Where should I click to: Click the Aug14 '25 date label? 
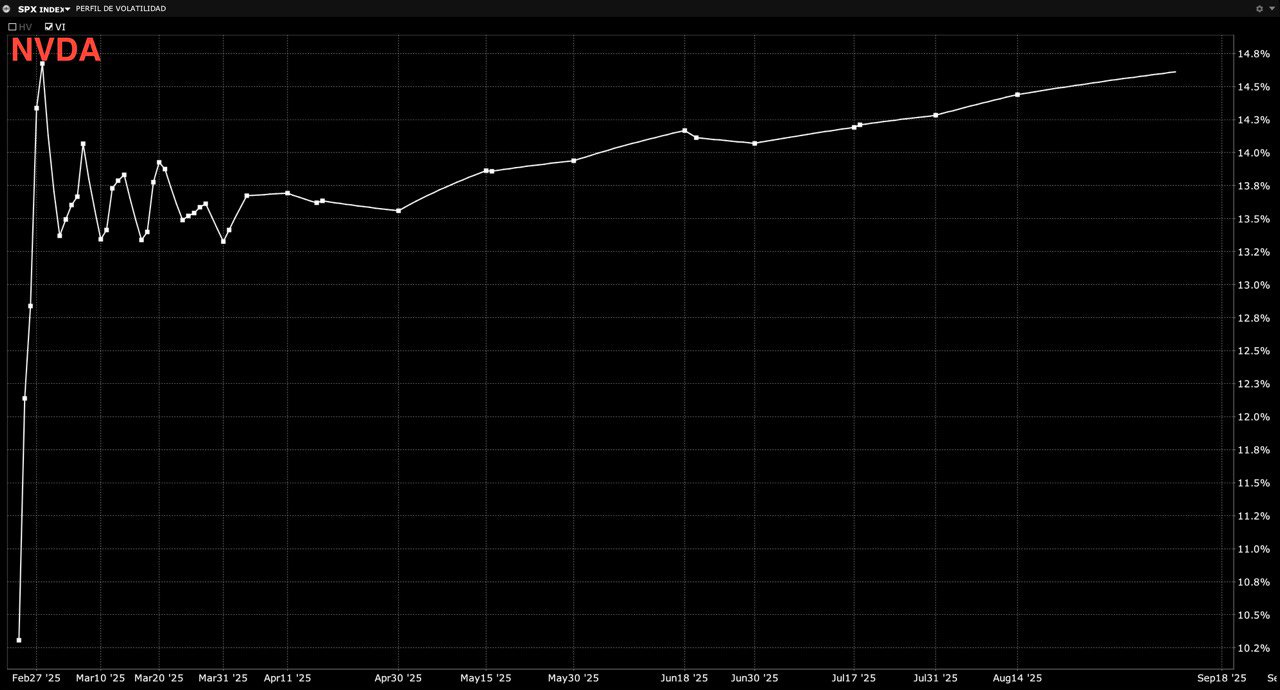pos(1017,678)
